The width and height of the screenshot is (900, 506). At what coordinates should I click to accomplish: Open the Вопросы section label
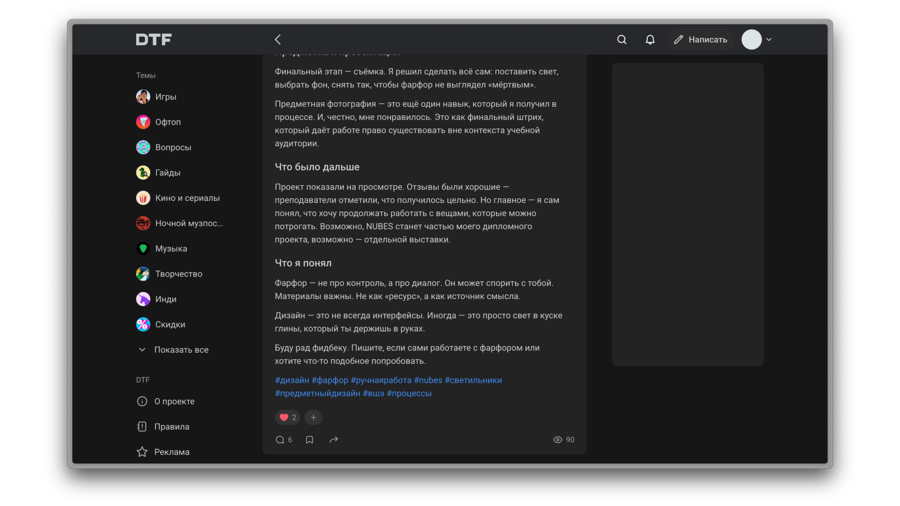173,147
